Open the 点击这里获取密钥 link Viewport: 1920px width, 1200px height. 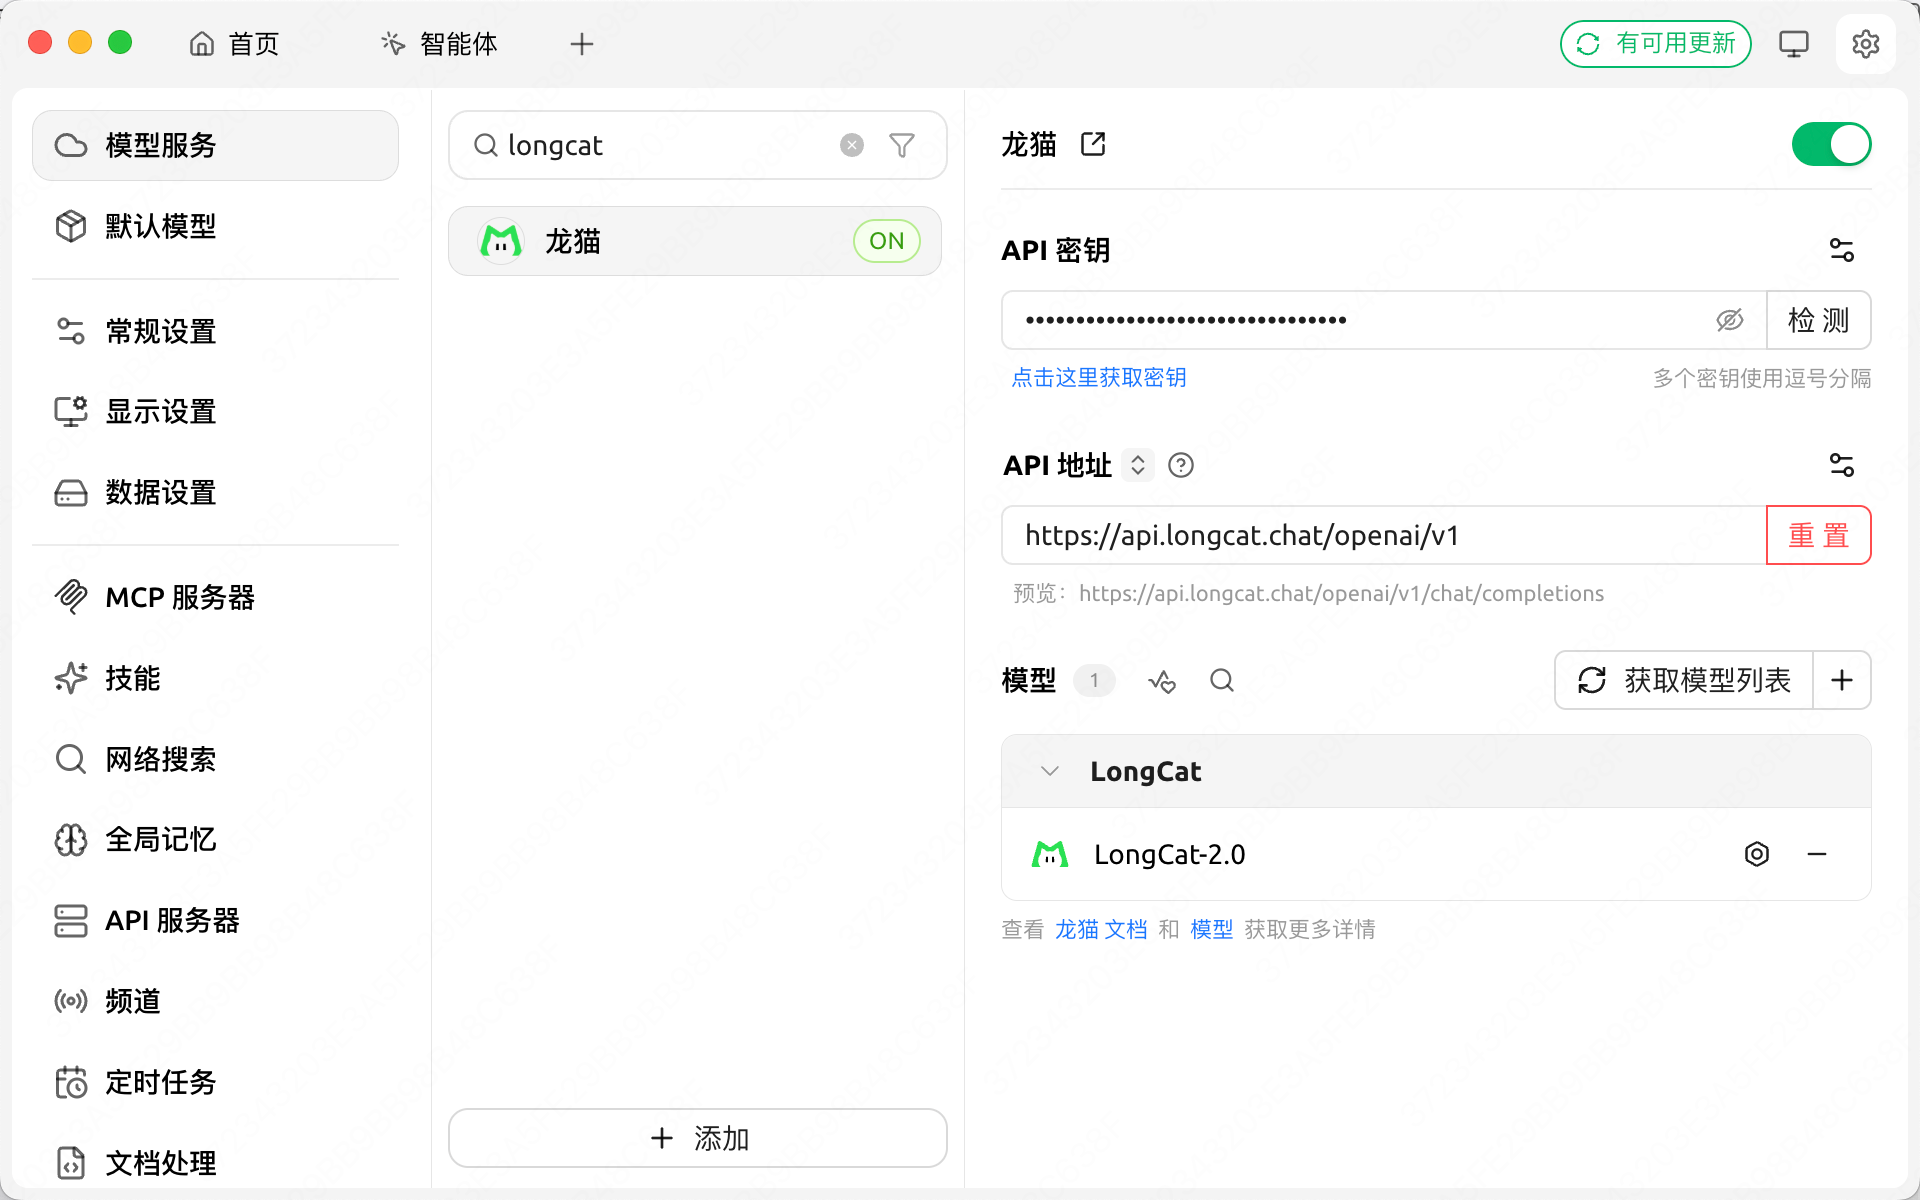click(x=1099, y=377)
